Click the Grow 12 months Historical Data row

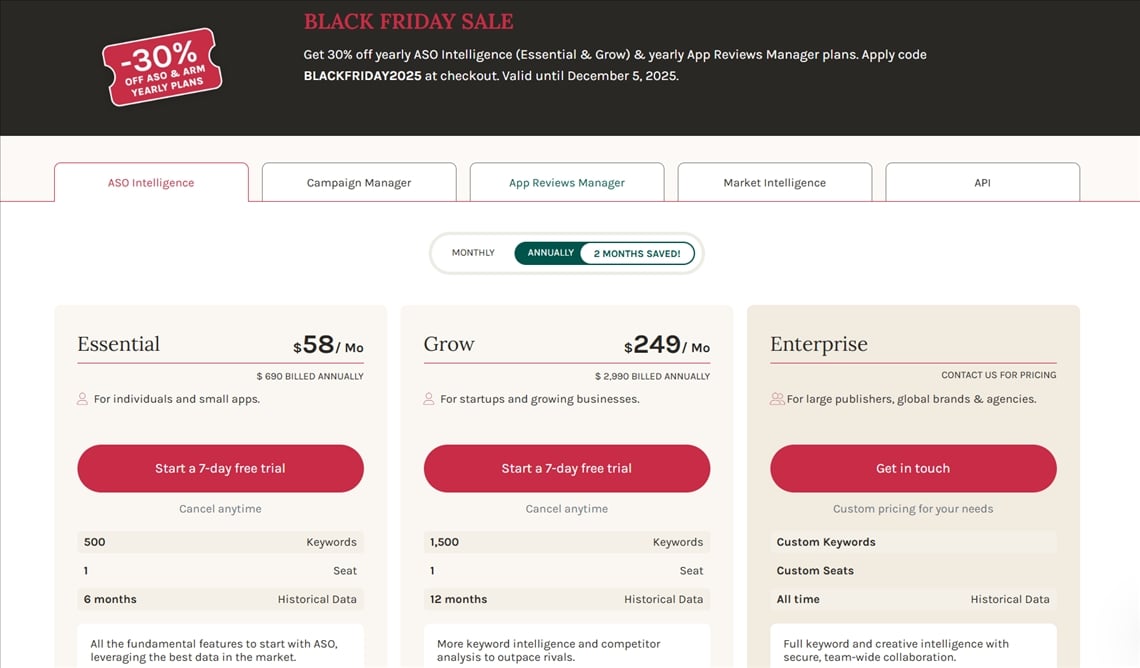[567, 599]
